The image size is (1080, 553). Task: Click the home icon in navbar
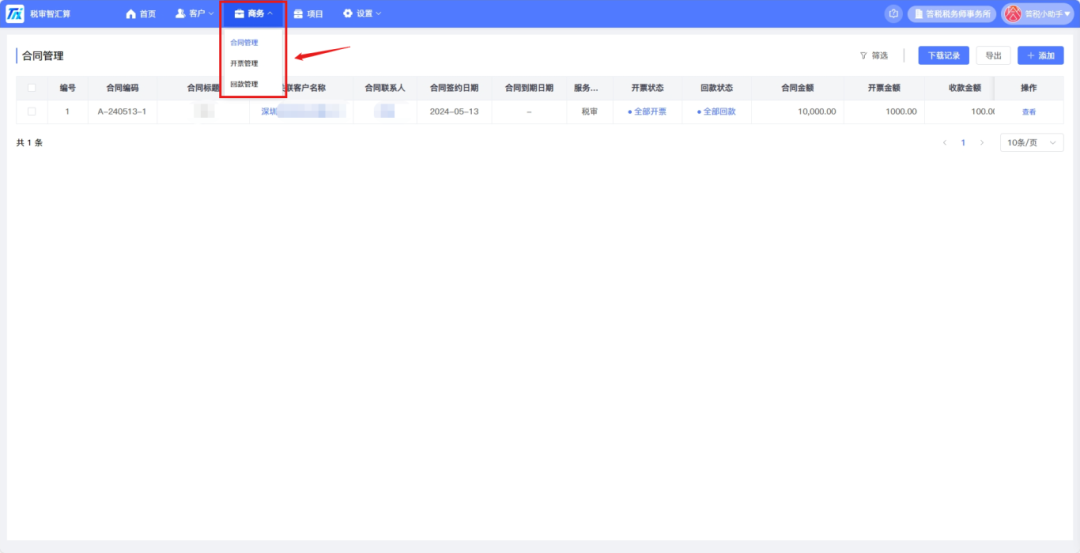[x=131, y=14]
